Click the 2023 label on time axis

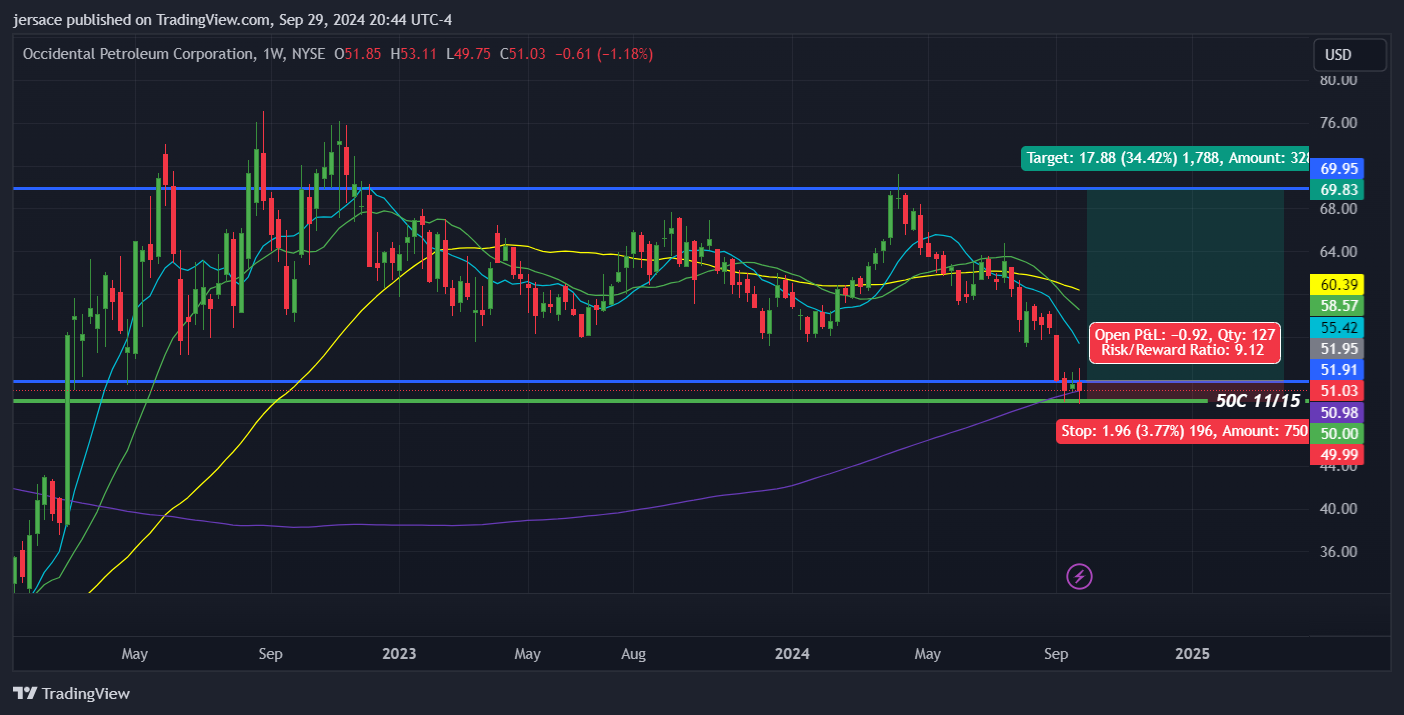(398, 654)
